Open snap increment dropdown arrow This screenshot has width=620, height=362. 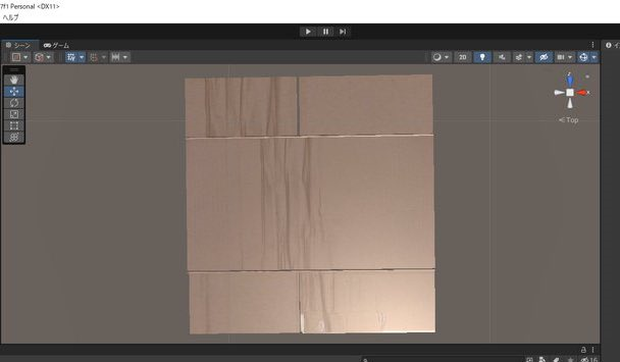125,57
